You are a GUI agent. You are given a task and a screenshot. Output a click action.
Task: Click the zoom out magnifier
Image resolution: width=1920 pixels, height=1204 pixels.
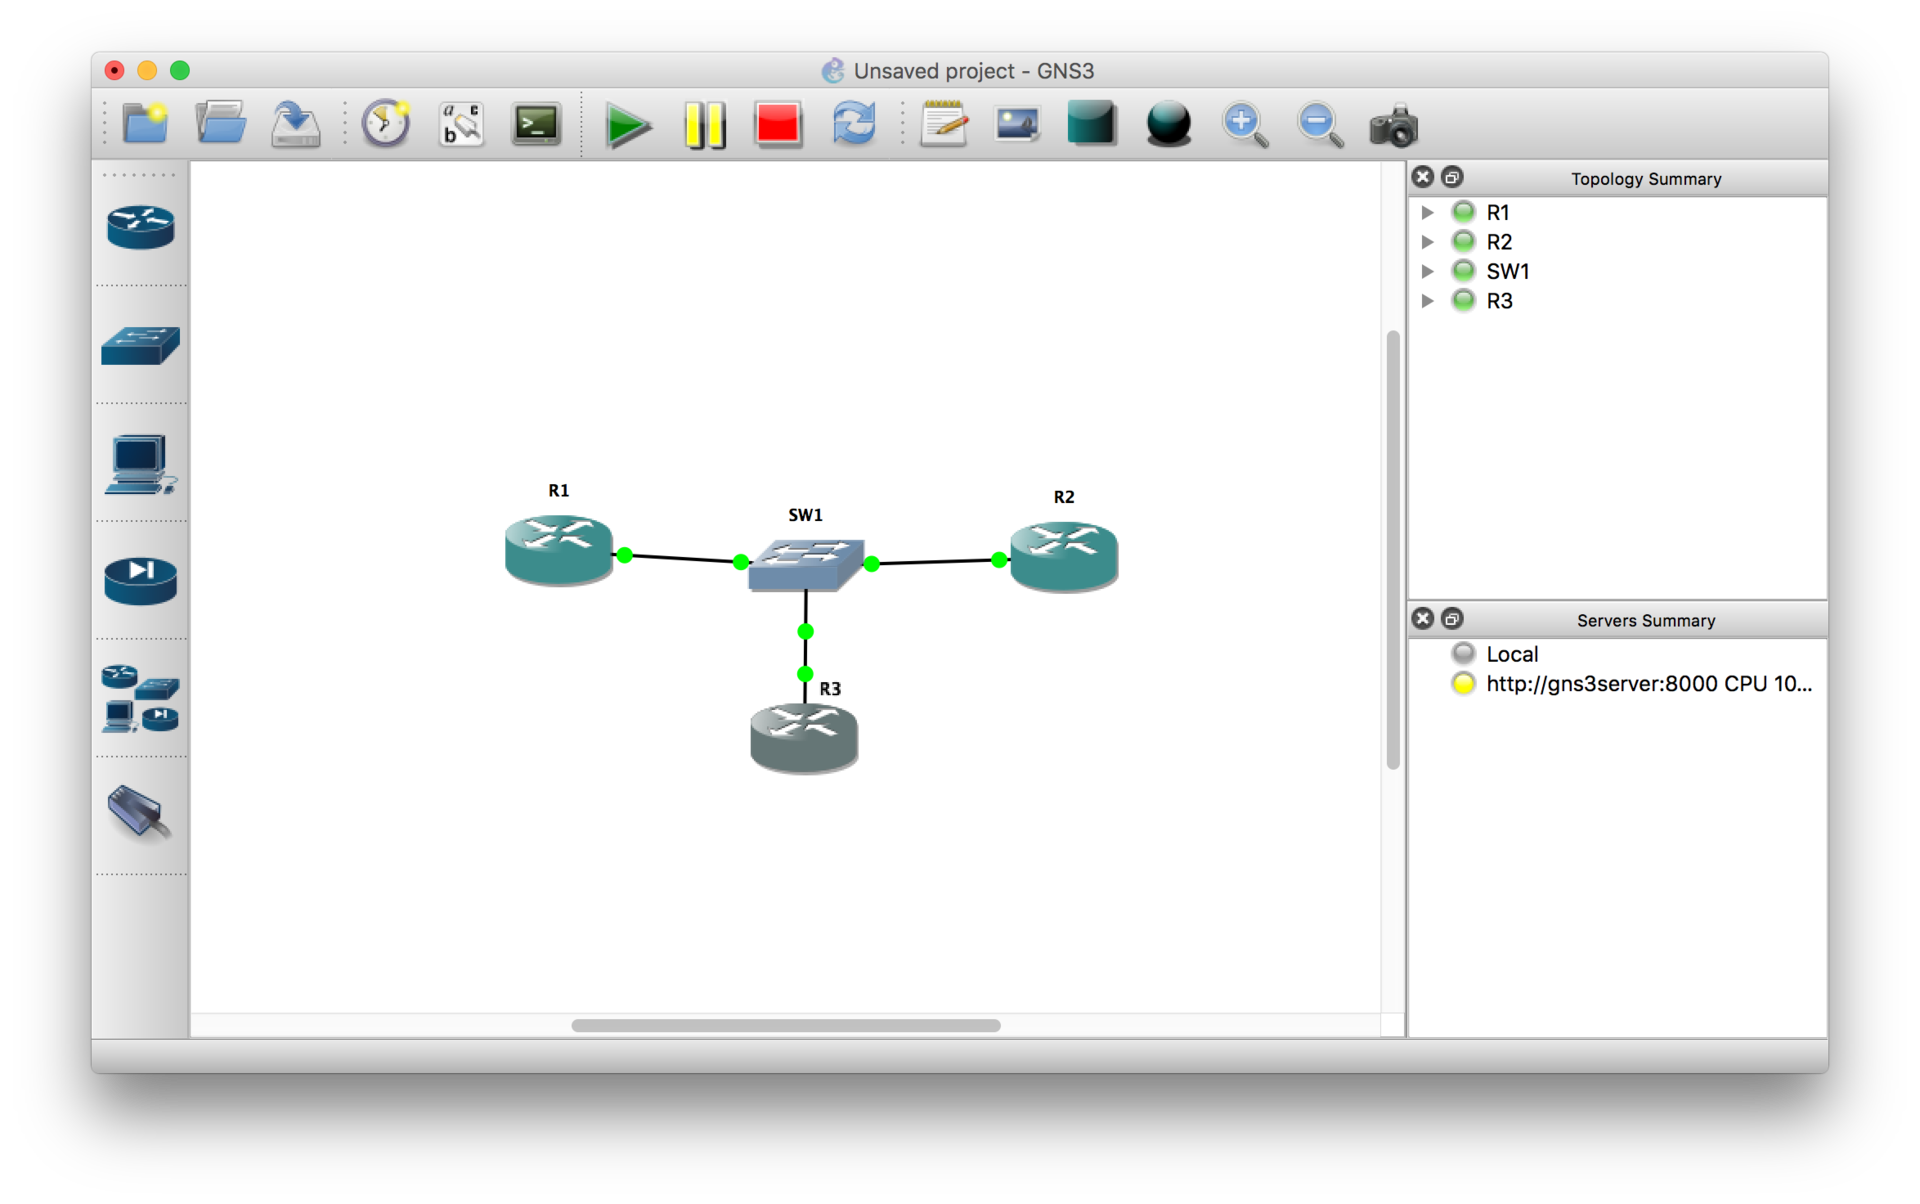pos(1319,126)
